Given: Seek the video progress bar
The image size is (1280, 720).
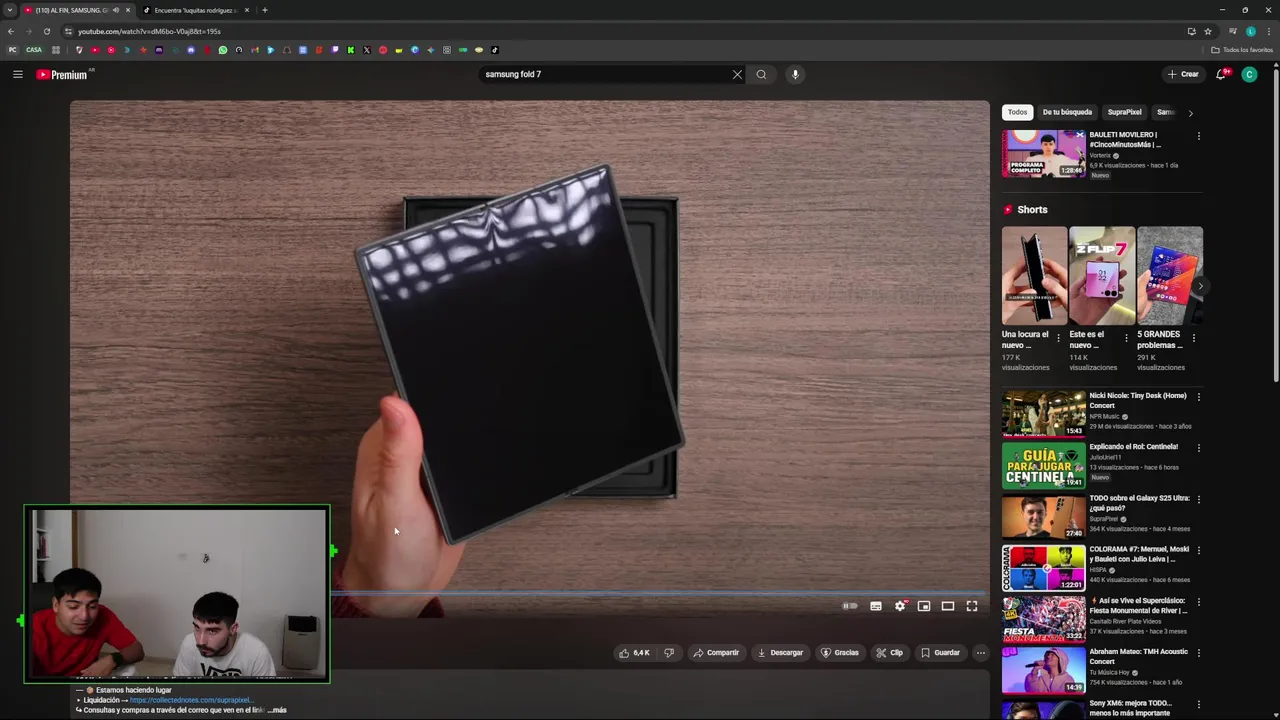Looking at the screenshot, I should (x=660, y=593).
